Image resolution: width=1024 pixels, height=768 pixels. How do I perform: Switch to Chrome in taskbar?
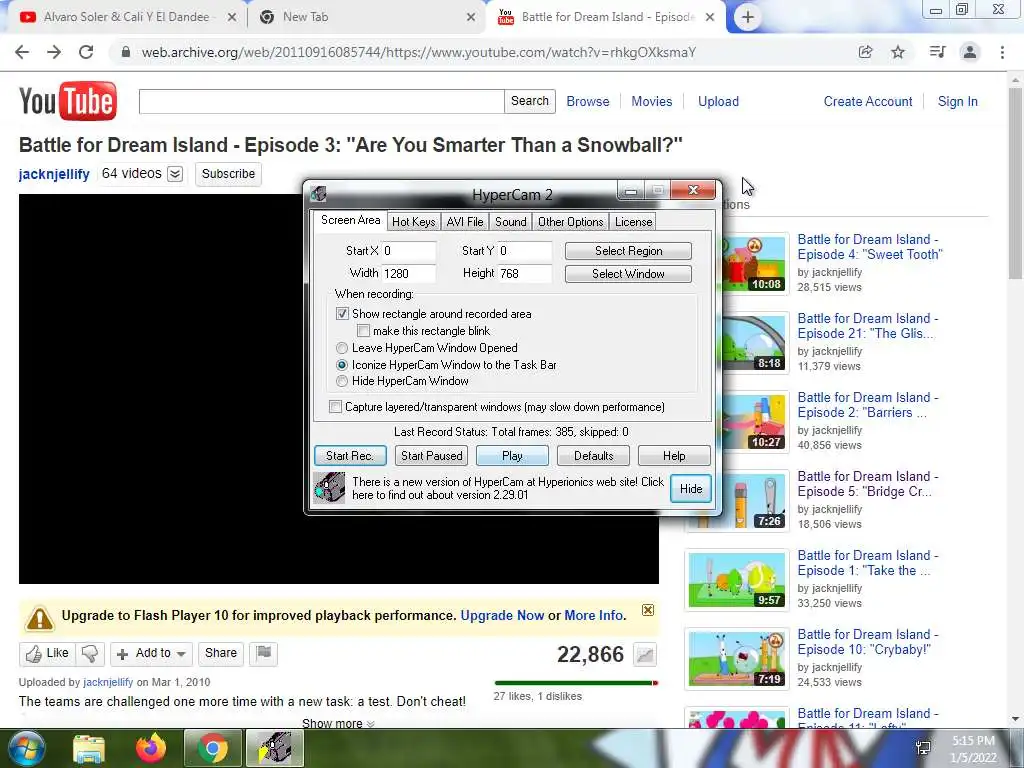213,748
